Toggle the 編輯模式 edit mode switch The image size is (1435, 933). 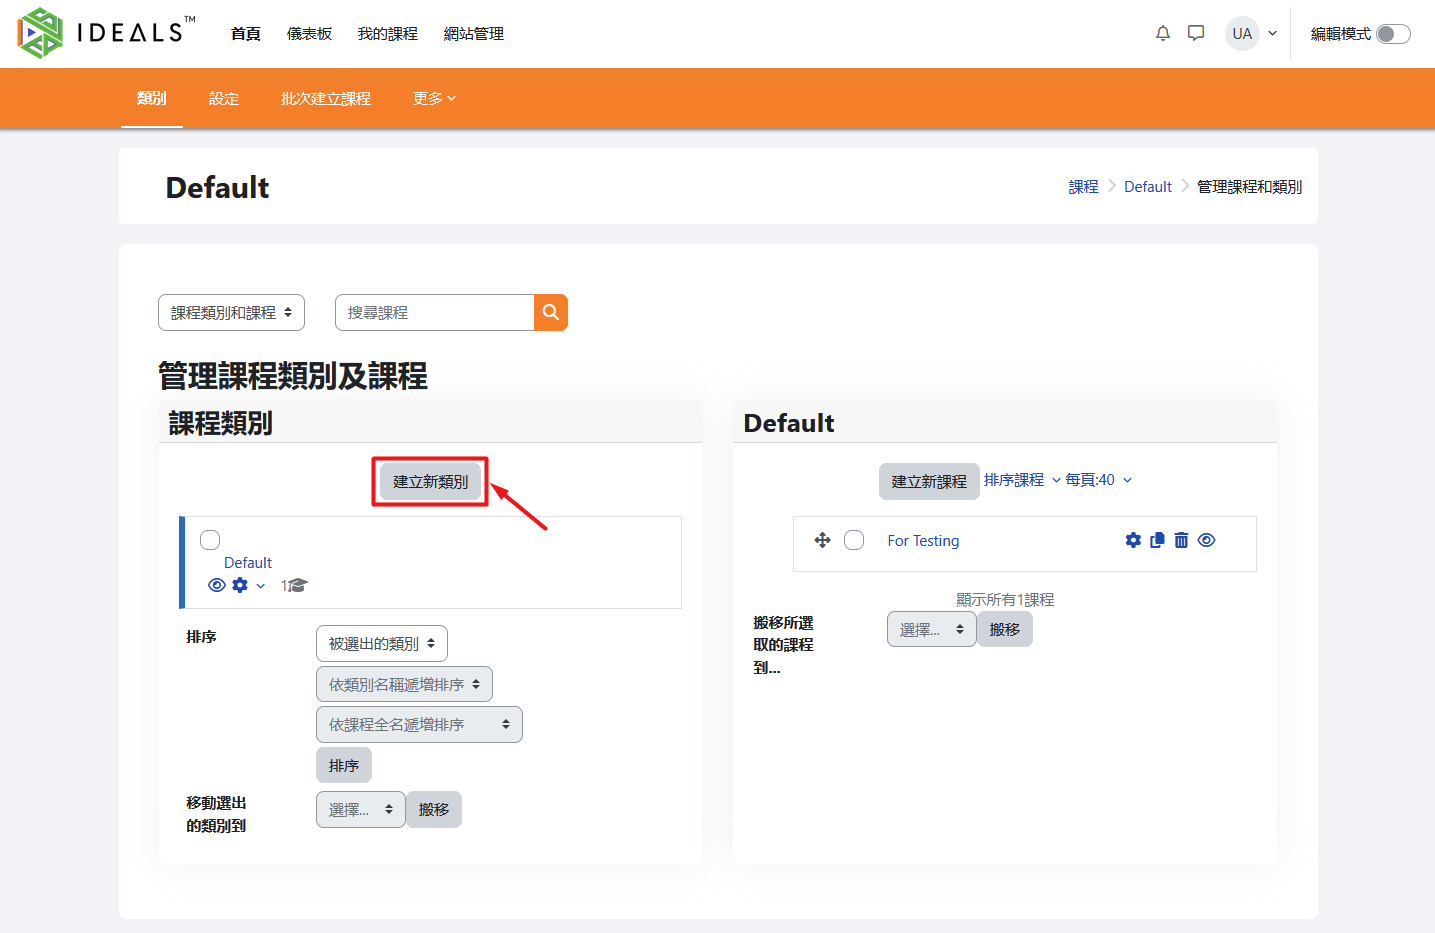coord(1392,34)
